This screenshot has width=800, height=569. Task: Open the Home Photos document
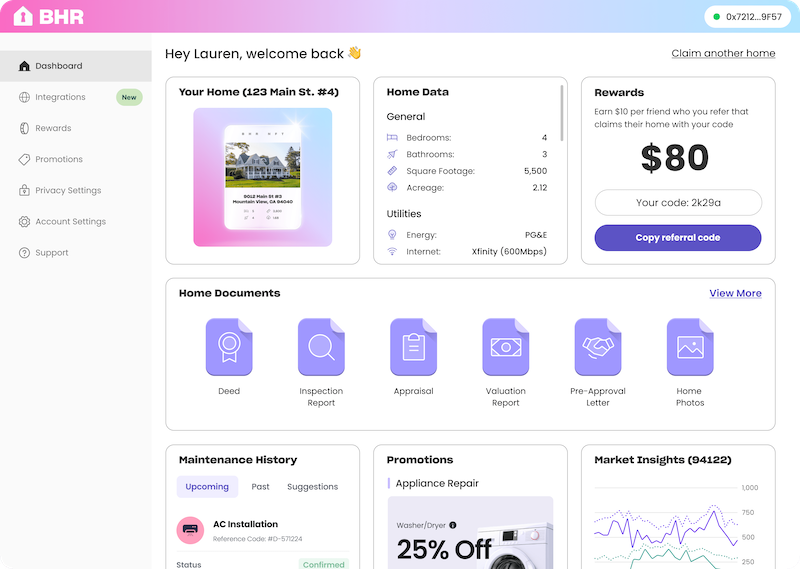[x=689, y=347]
